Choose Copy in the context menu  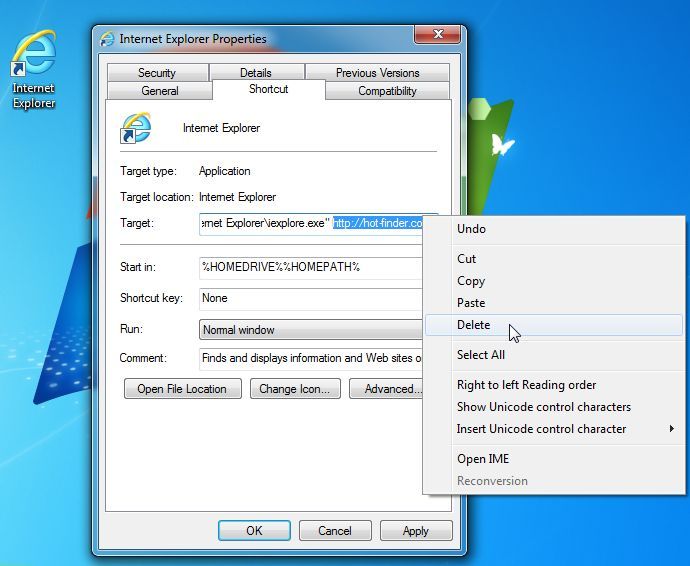point(554,281)
